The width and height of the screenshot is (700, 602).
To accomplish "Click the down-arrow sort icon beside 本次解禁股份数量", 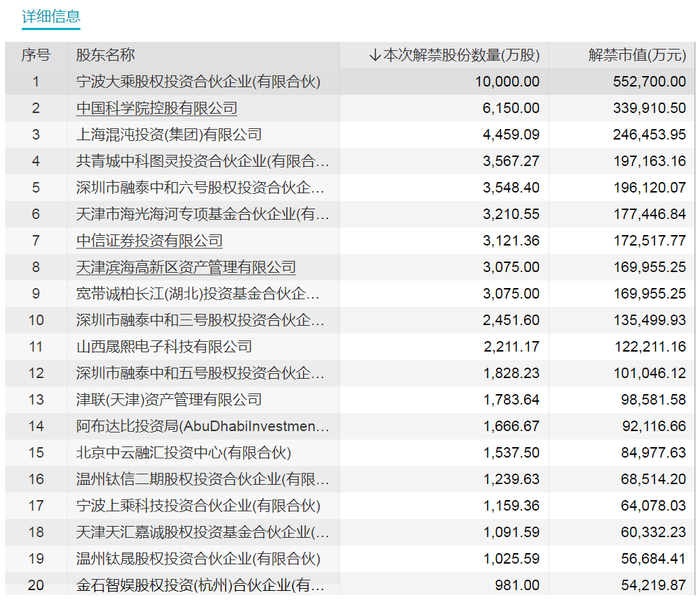I will pyautogui.click(x=375, y=55).
